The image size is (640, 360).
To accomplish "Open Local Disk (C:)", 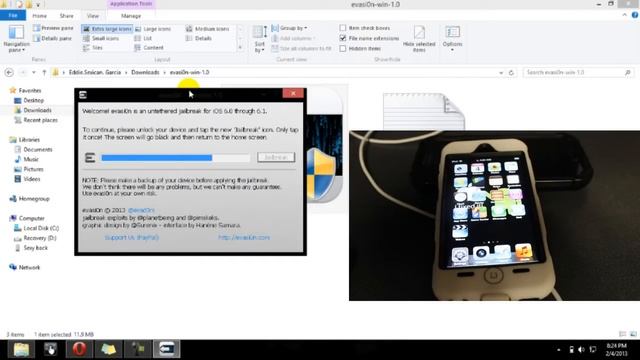I will pyautogui.click(x=41, y=228).
